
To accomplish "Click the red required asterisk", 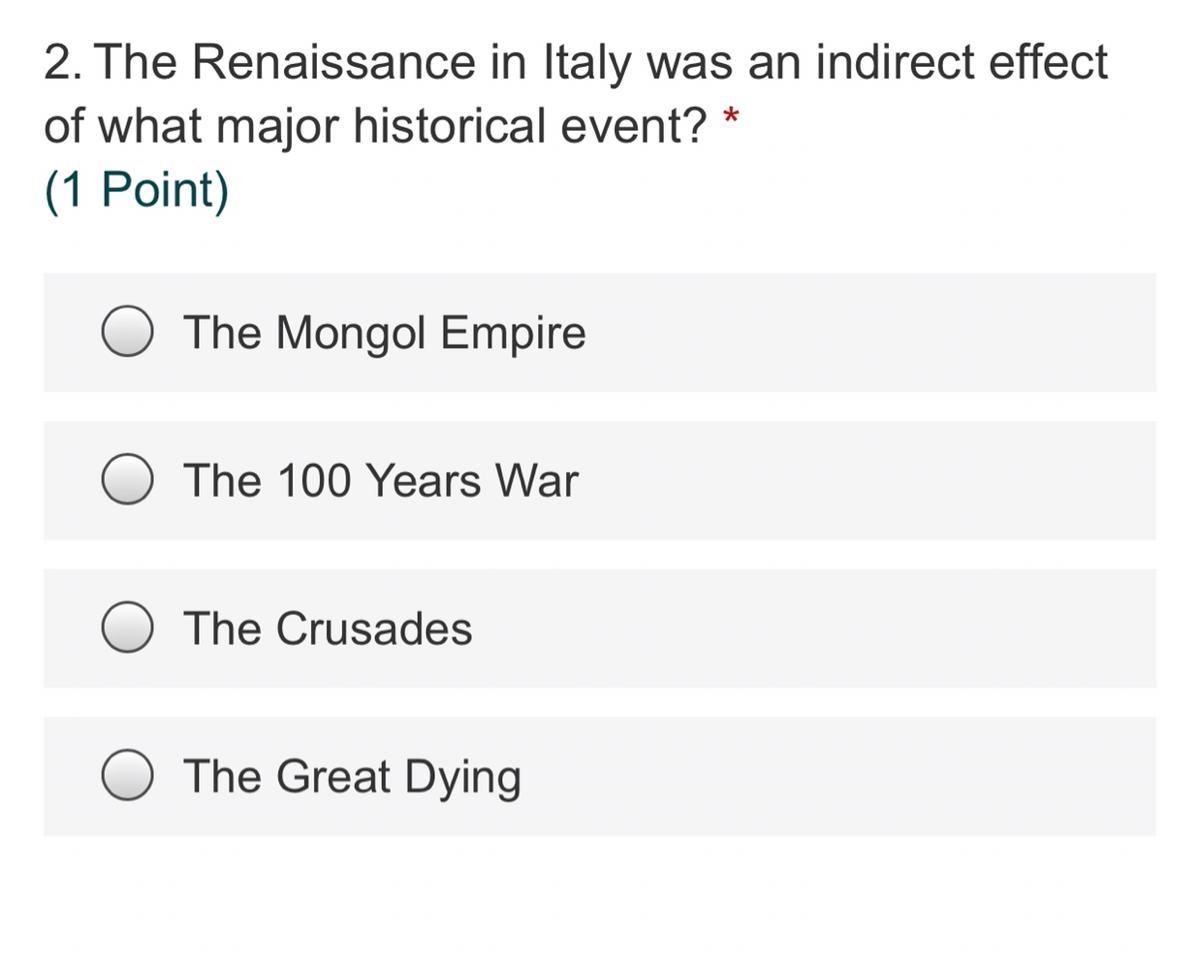I will click(x=731, y=118).
